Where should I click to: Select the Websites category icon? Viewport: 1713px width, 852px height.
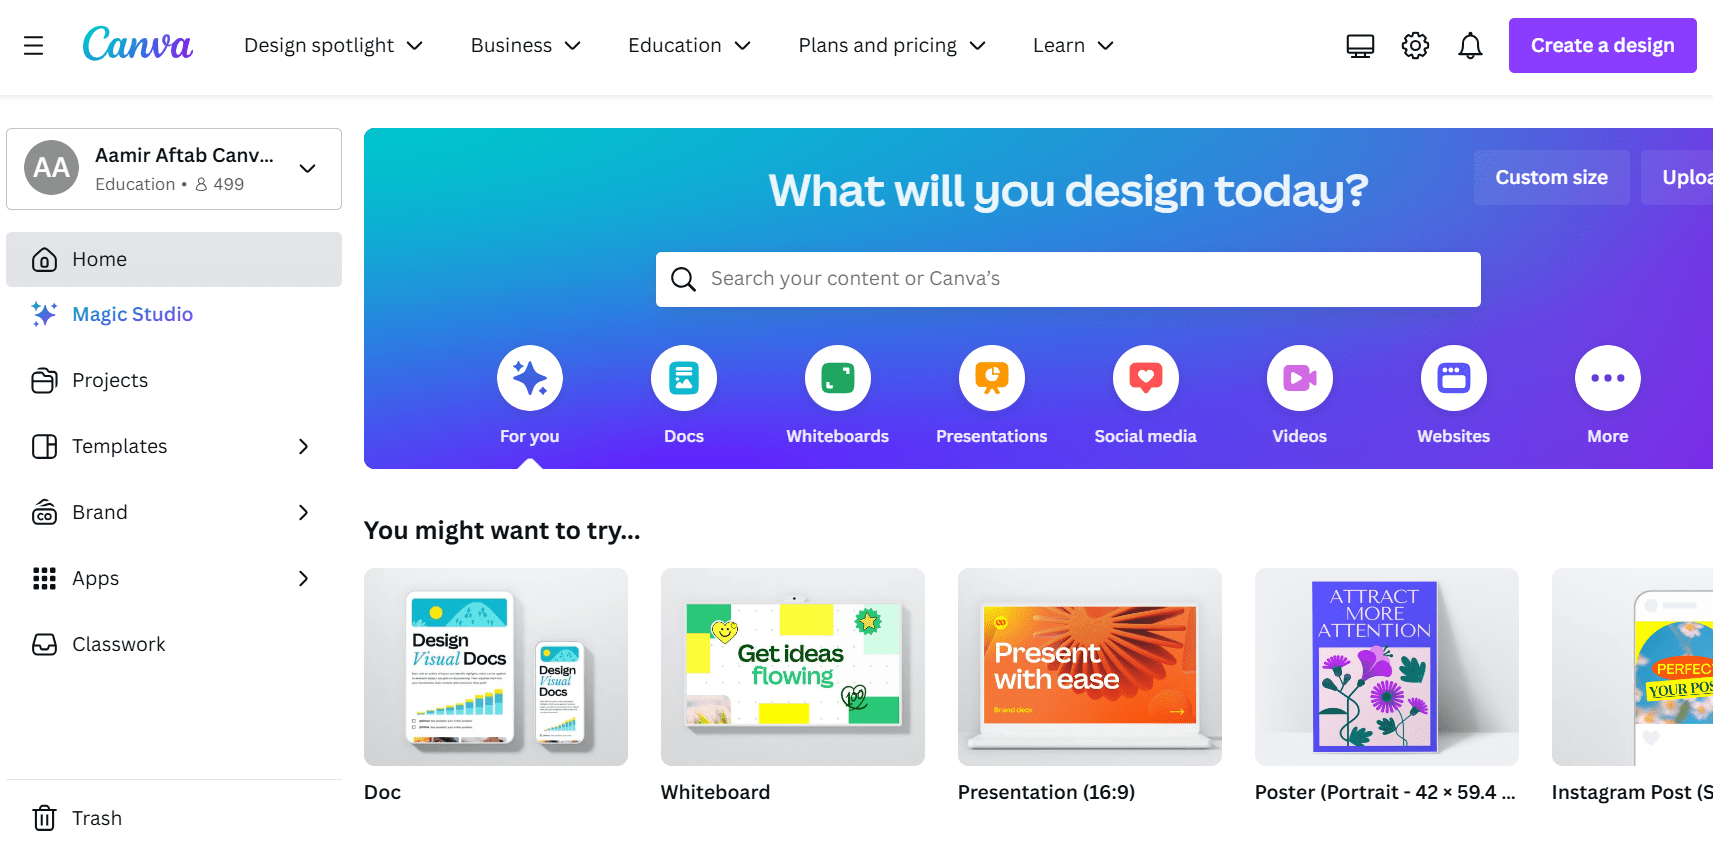click(x=1454, y=378)
